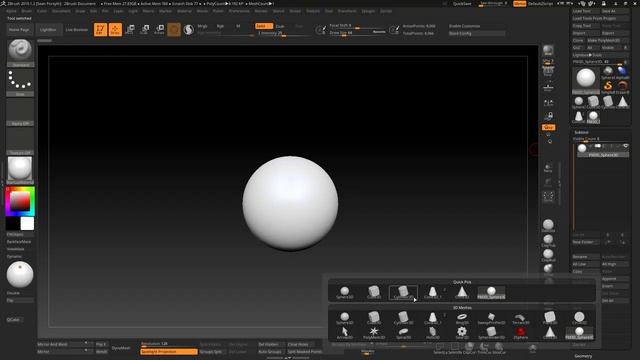This screenshot has height=360, width=640.
Task: Collapse the Subtool section header
Action: [581, 132]
